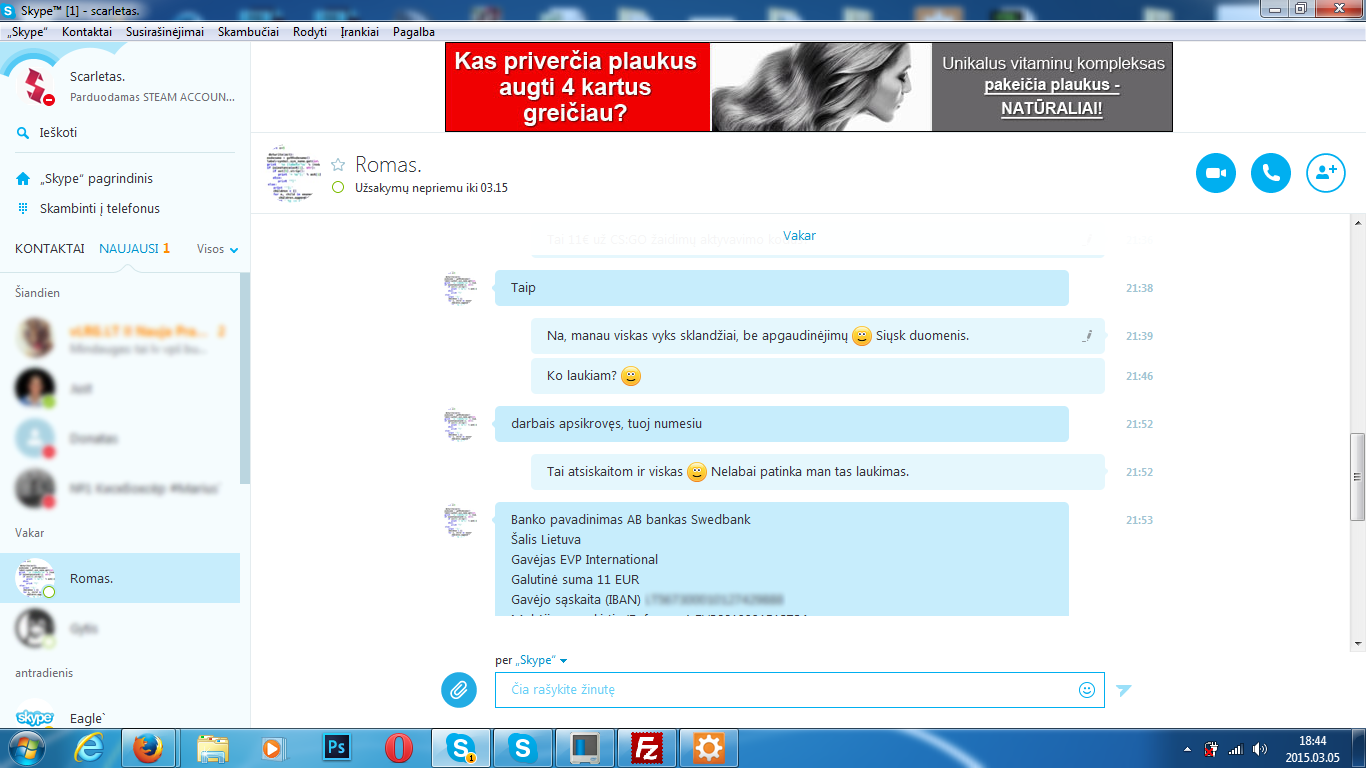Click Scarletas profile avatar
1366x768 pixels.
[x=38, y=85]
